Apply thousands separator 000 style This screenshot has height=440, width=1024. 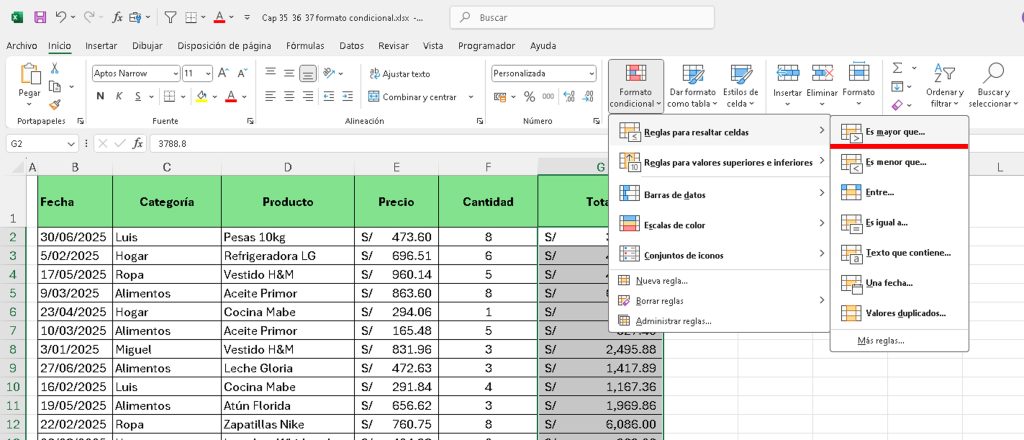click(549, 97)
